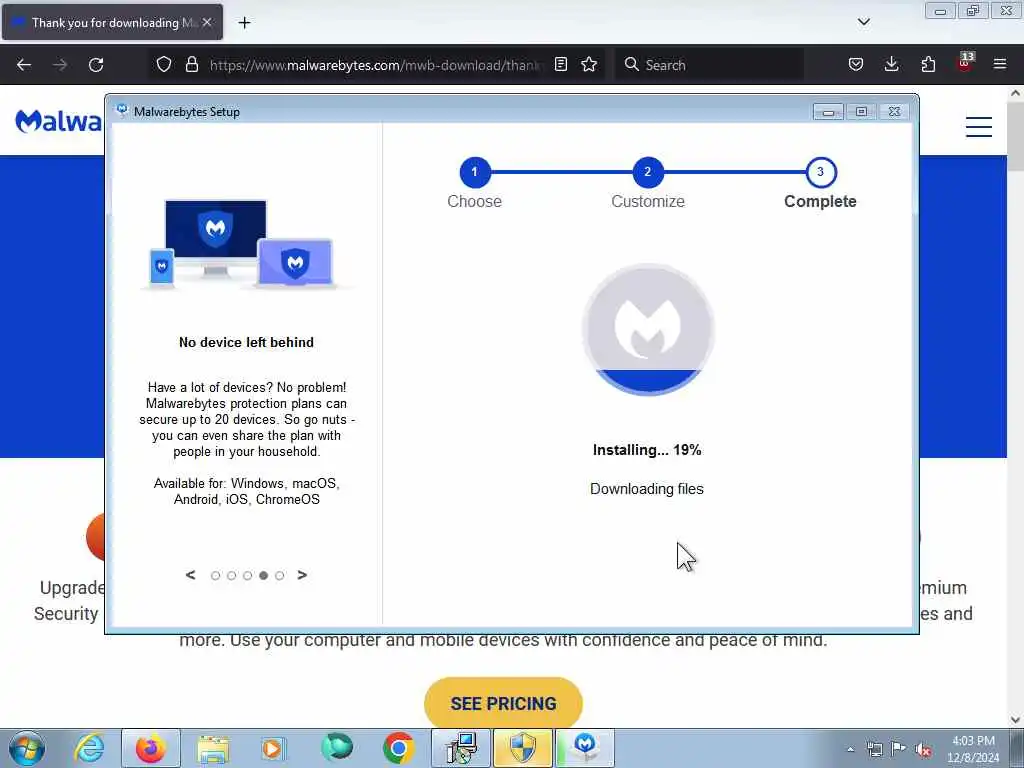Open the network tray icon
The height and width of the screenshot is (768, 1024).
tap(874, 749)
